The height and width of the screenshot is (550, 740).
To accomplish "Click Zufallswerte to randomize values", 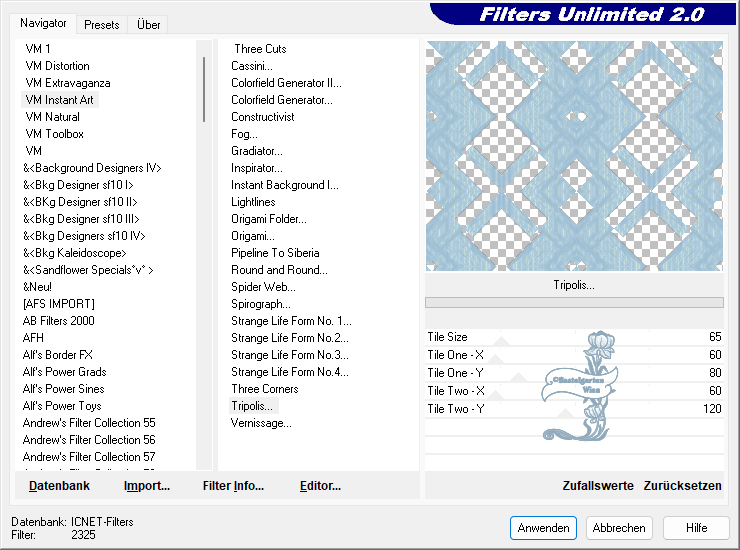I will pos(597,486).
